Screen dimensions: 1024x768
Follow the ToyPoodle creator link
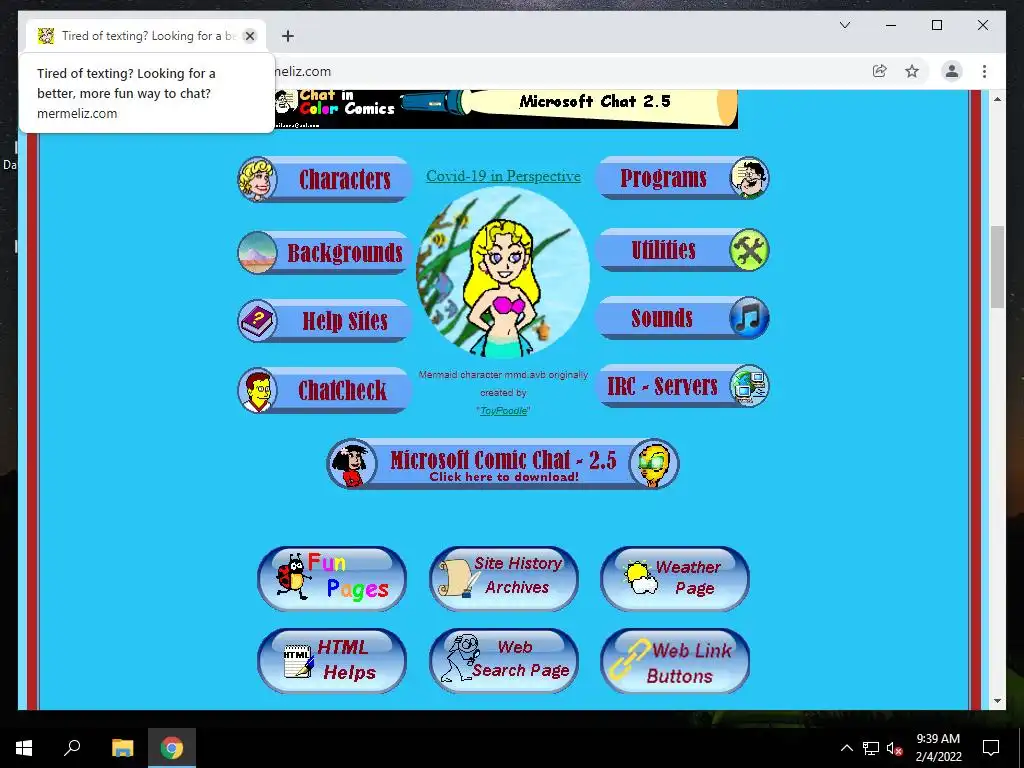point(503,411)
